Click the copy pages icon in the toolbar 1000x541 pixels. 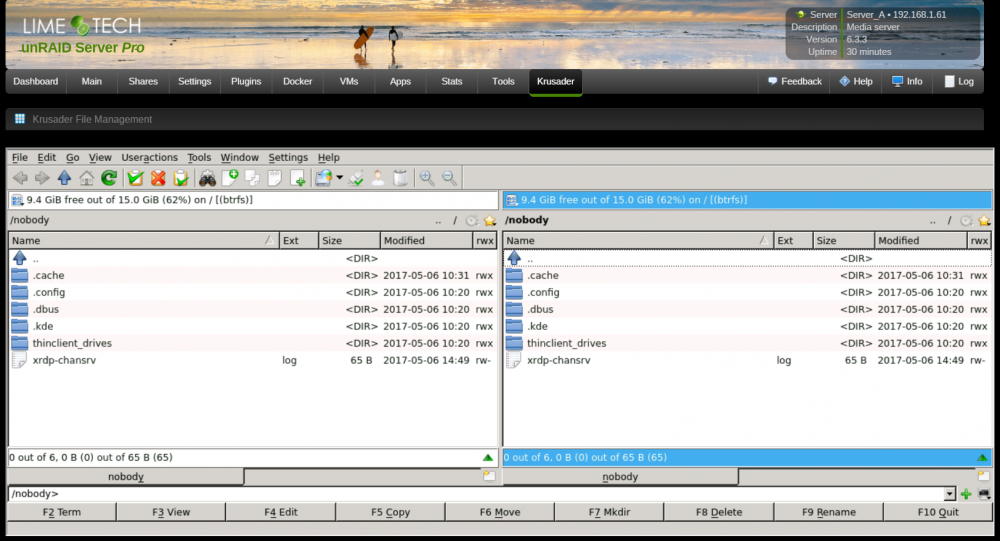click(x=253, y=178)
